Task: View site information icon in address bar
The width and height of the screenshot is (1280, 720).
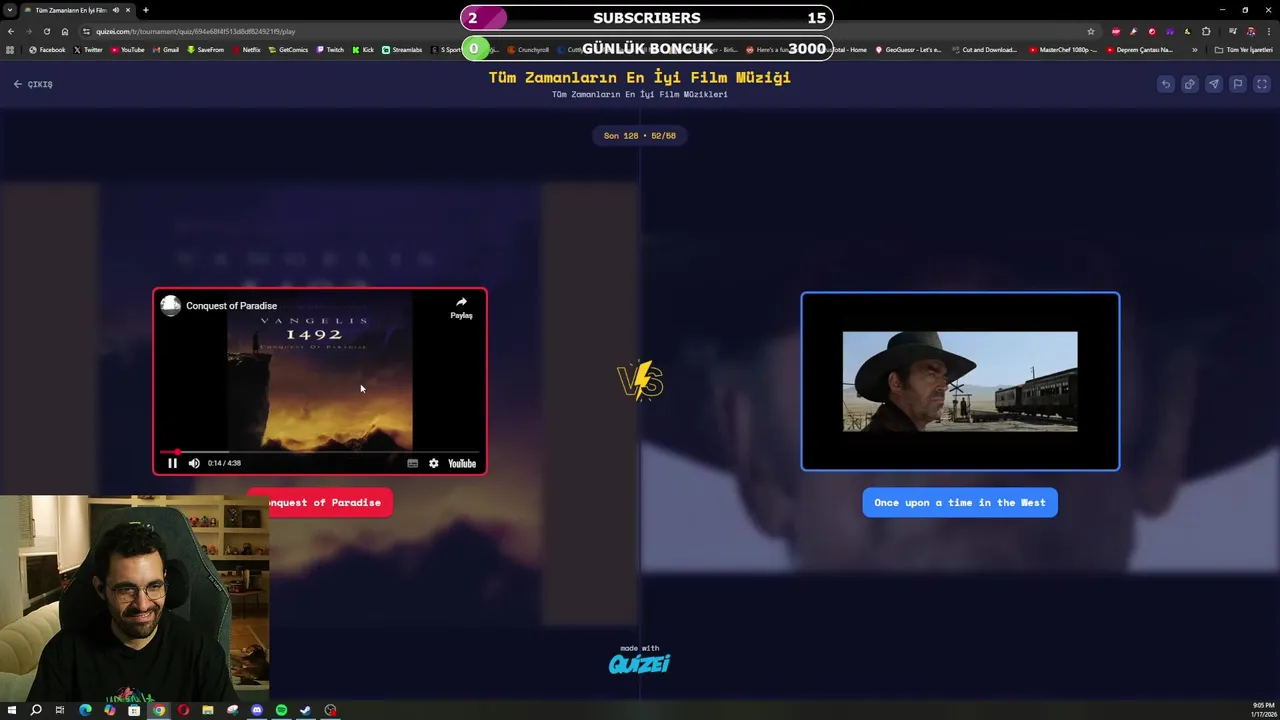Action: coord(87,31)
